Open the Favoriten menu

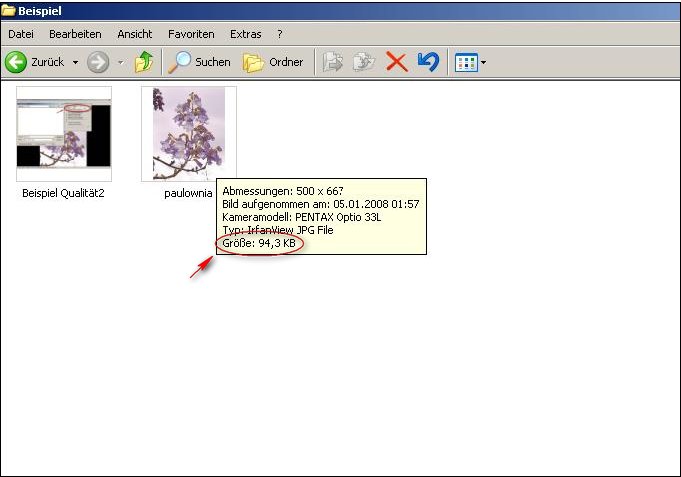190,34
